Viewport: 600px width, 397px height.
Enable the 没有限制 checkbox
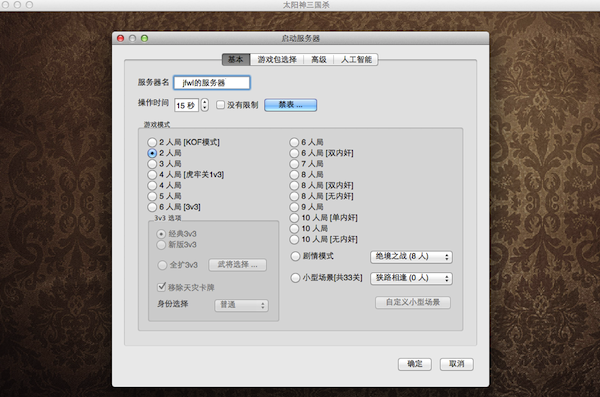(220, 105)
